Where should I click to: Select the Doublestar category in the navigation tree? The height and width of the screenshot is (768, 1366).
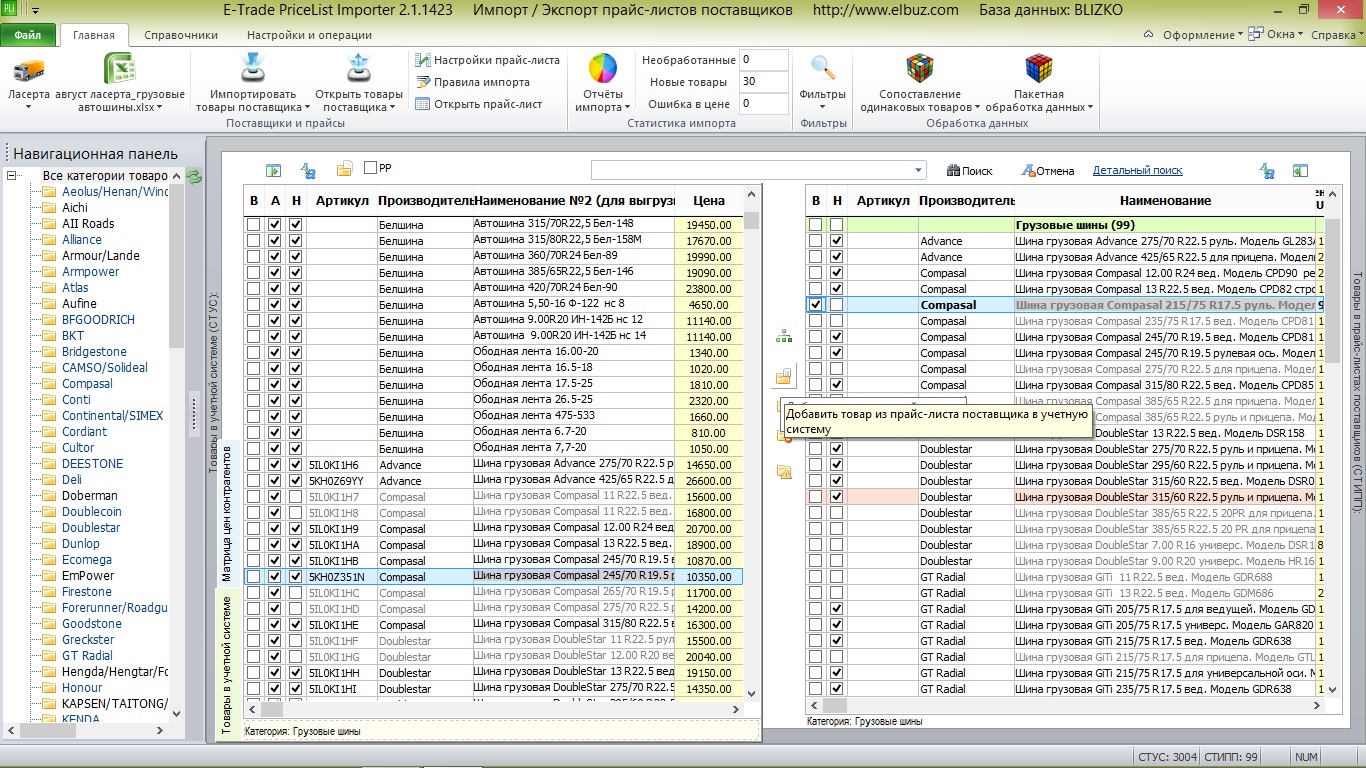(91, 528)
